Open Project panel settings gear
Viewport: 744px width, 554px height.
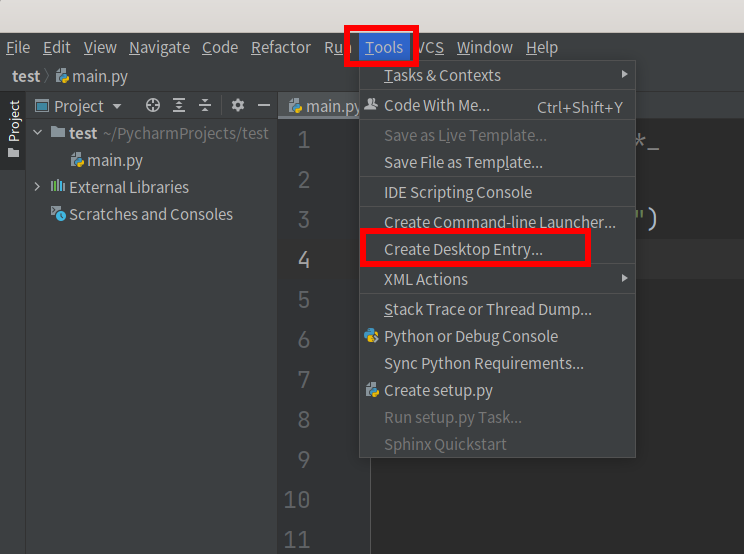click(238, 105)
